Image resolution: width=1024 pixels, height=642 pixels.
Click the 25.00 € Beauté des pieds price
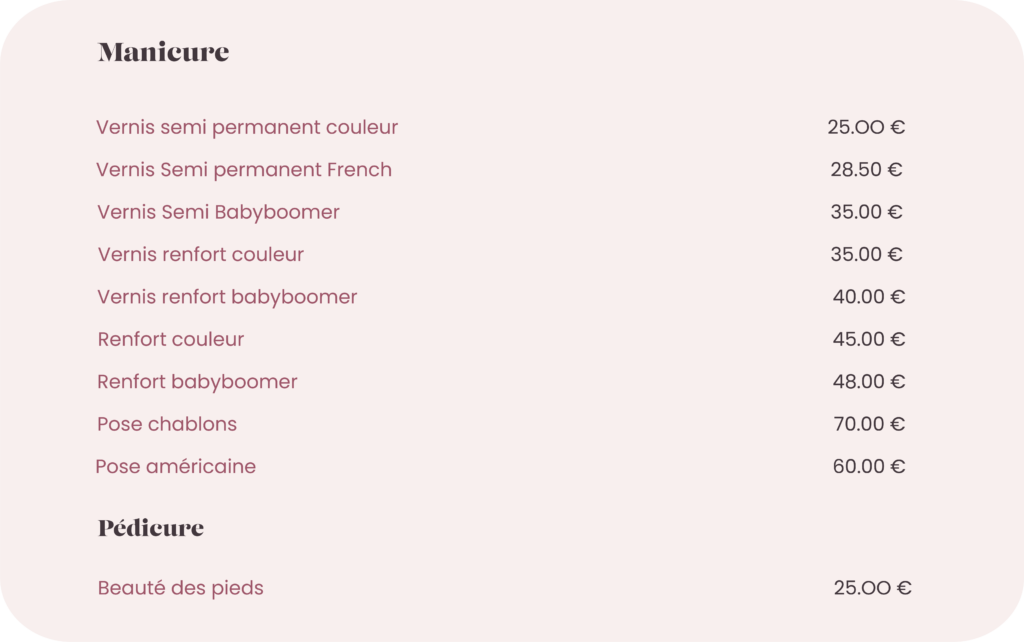872,588
